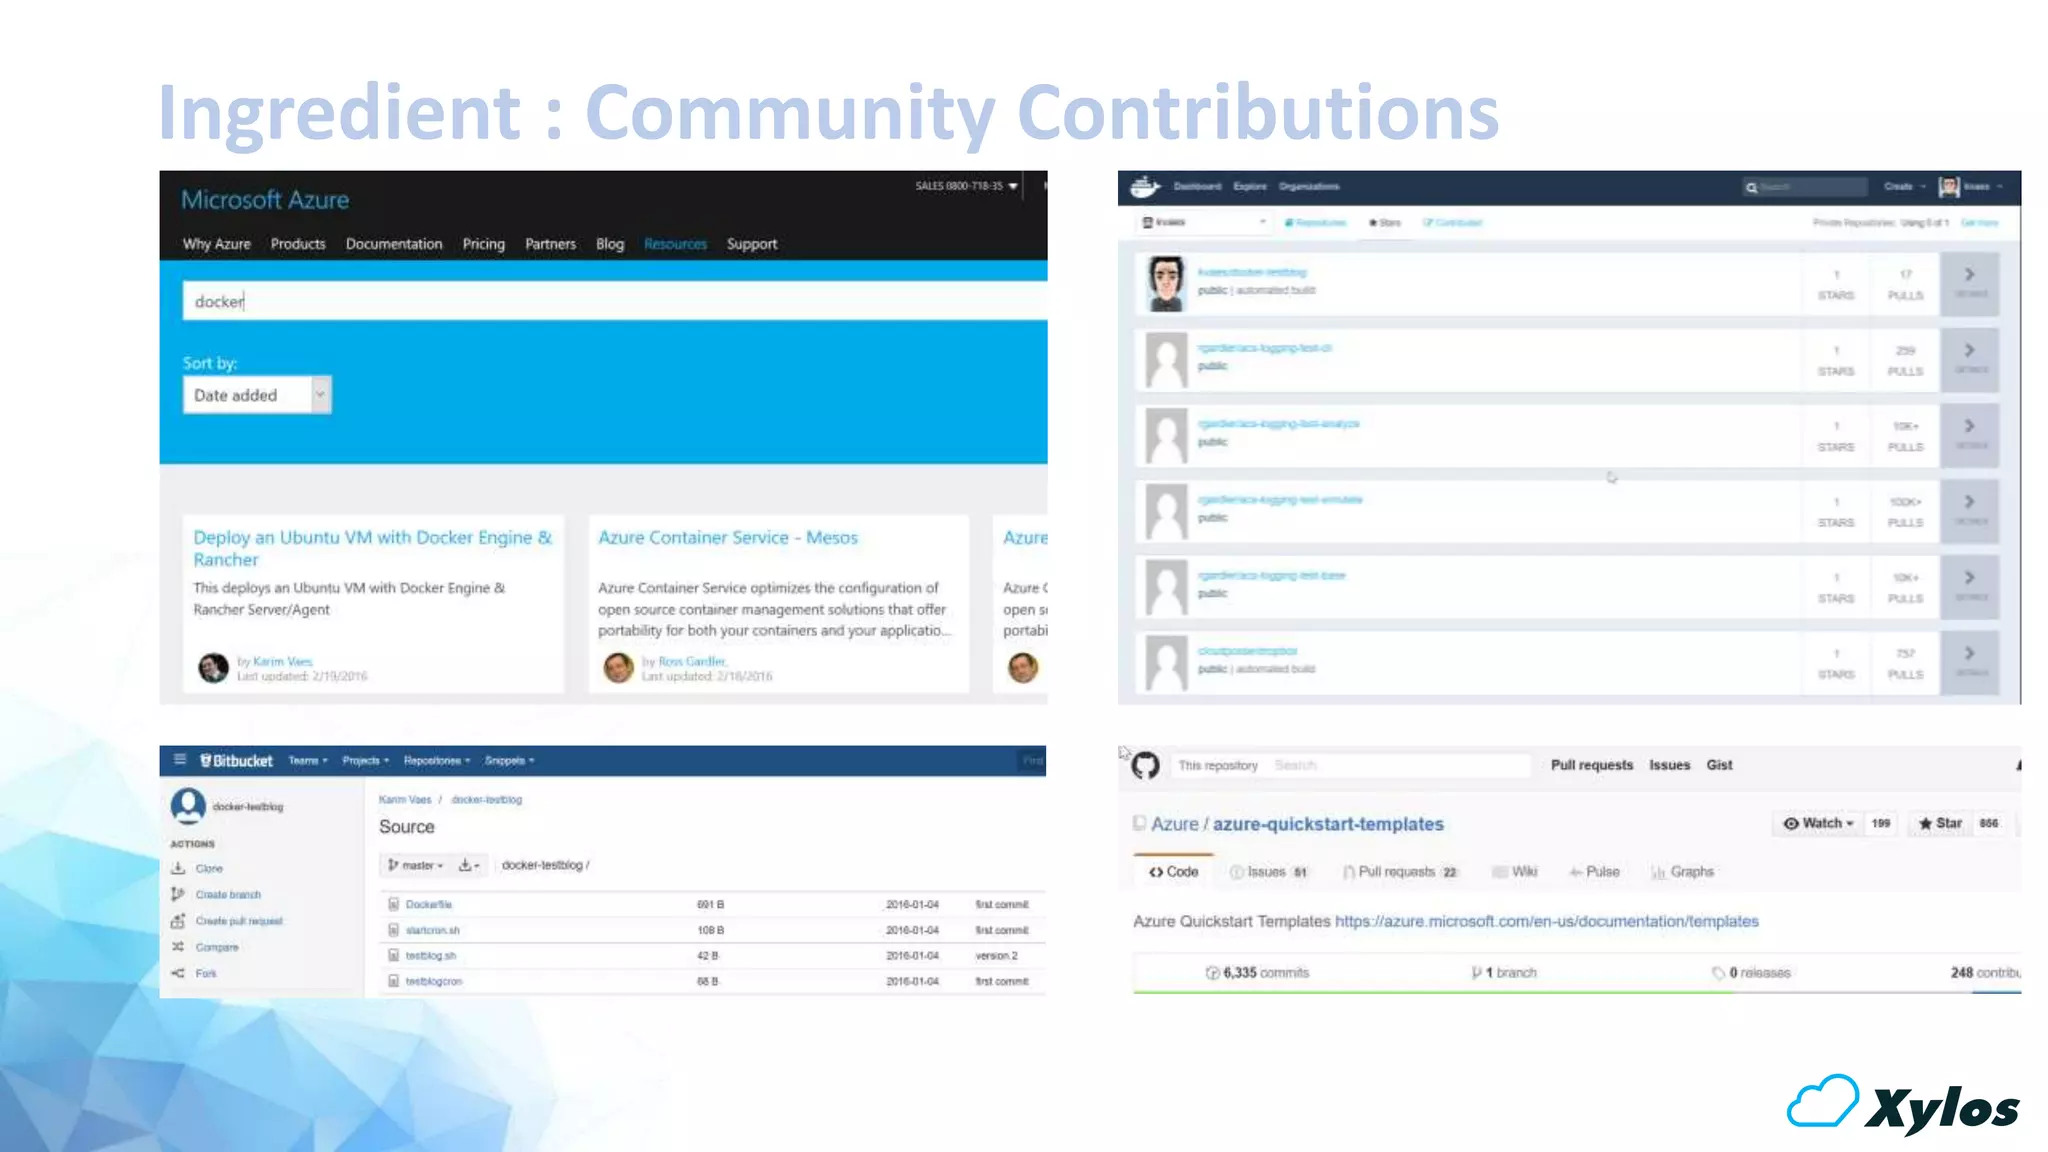Star the azure-quickstart-templates repository
This screenshot has width=2048, height=1152.
(1941, 823)
